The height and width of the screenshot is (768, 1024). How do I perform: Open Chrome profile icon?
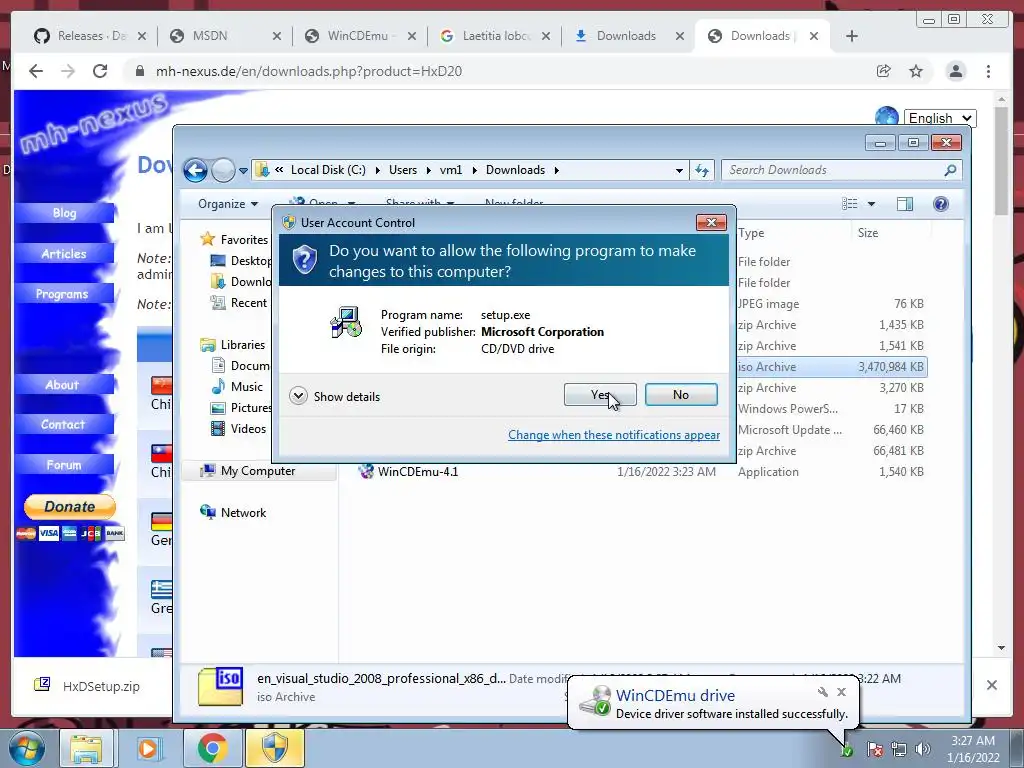[956, 71]
